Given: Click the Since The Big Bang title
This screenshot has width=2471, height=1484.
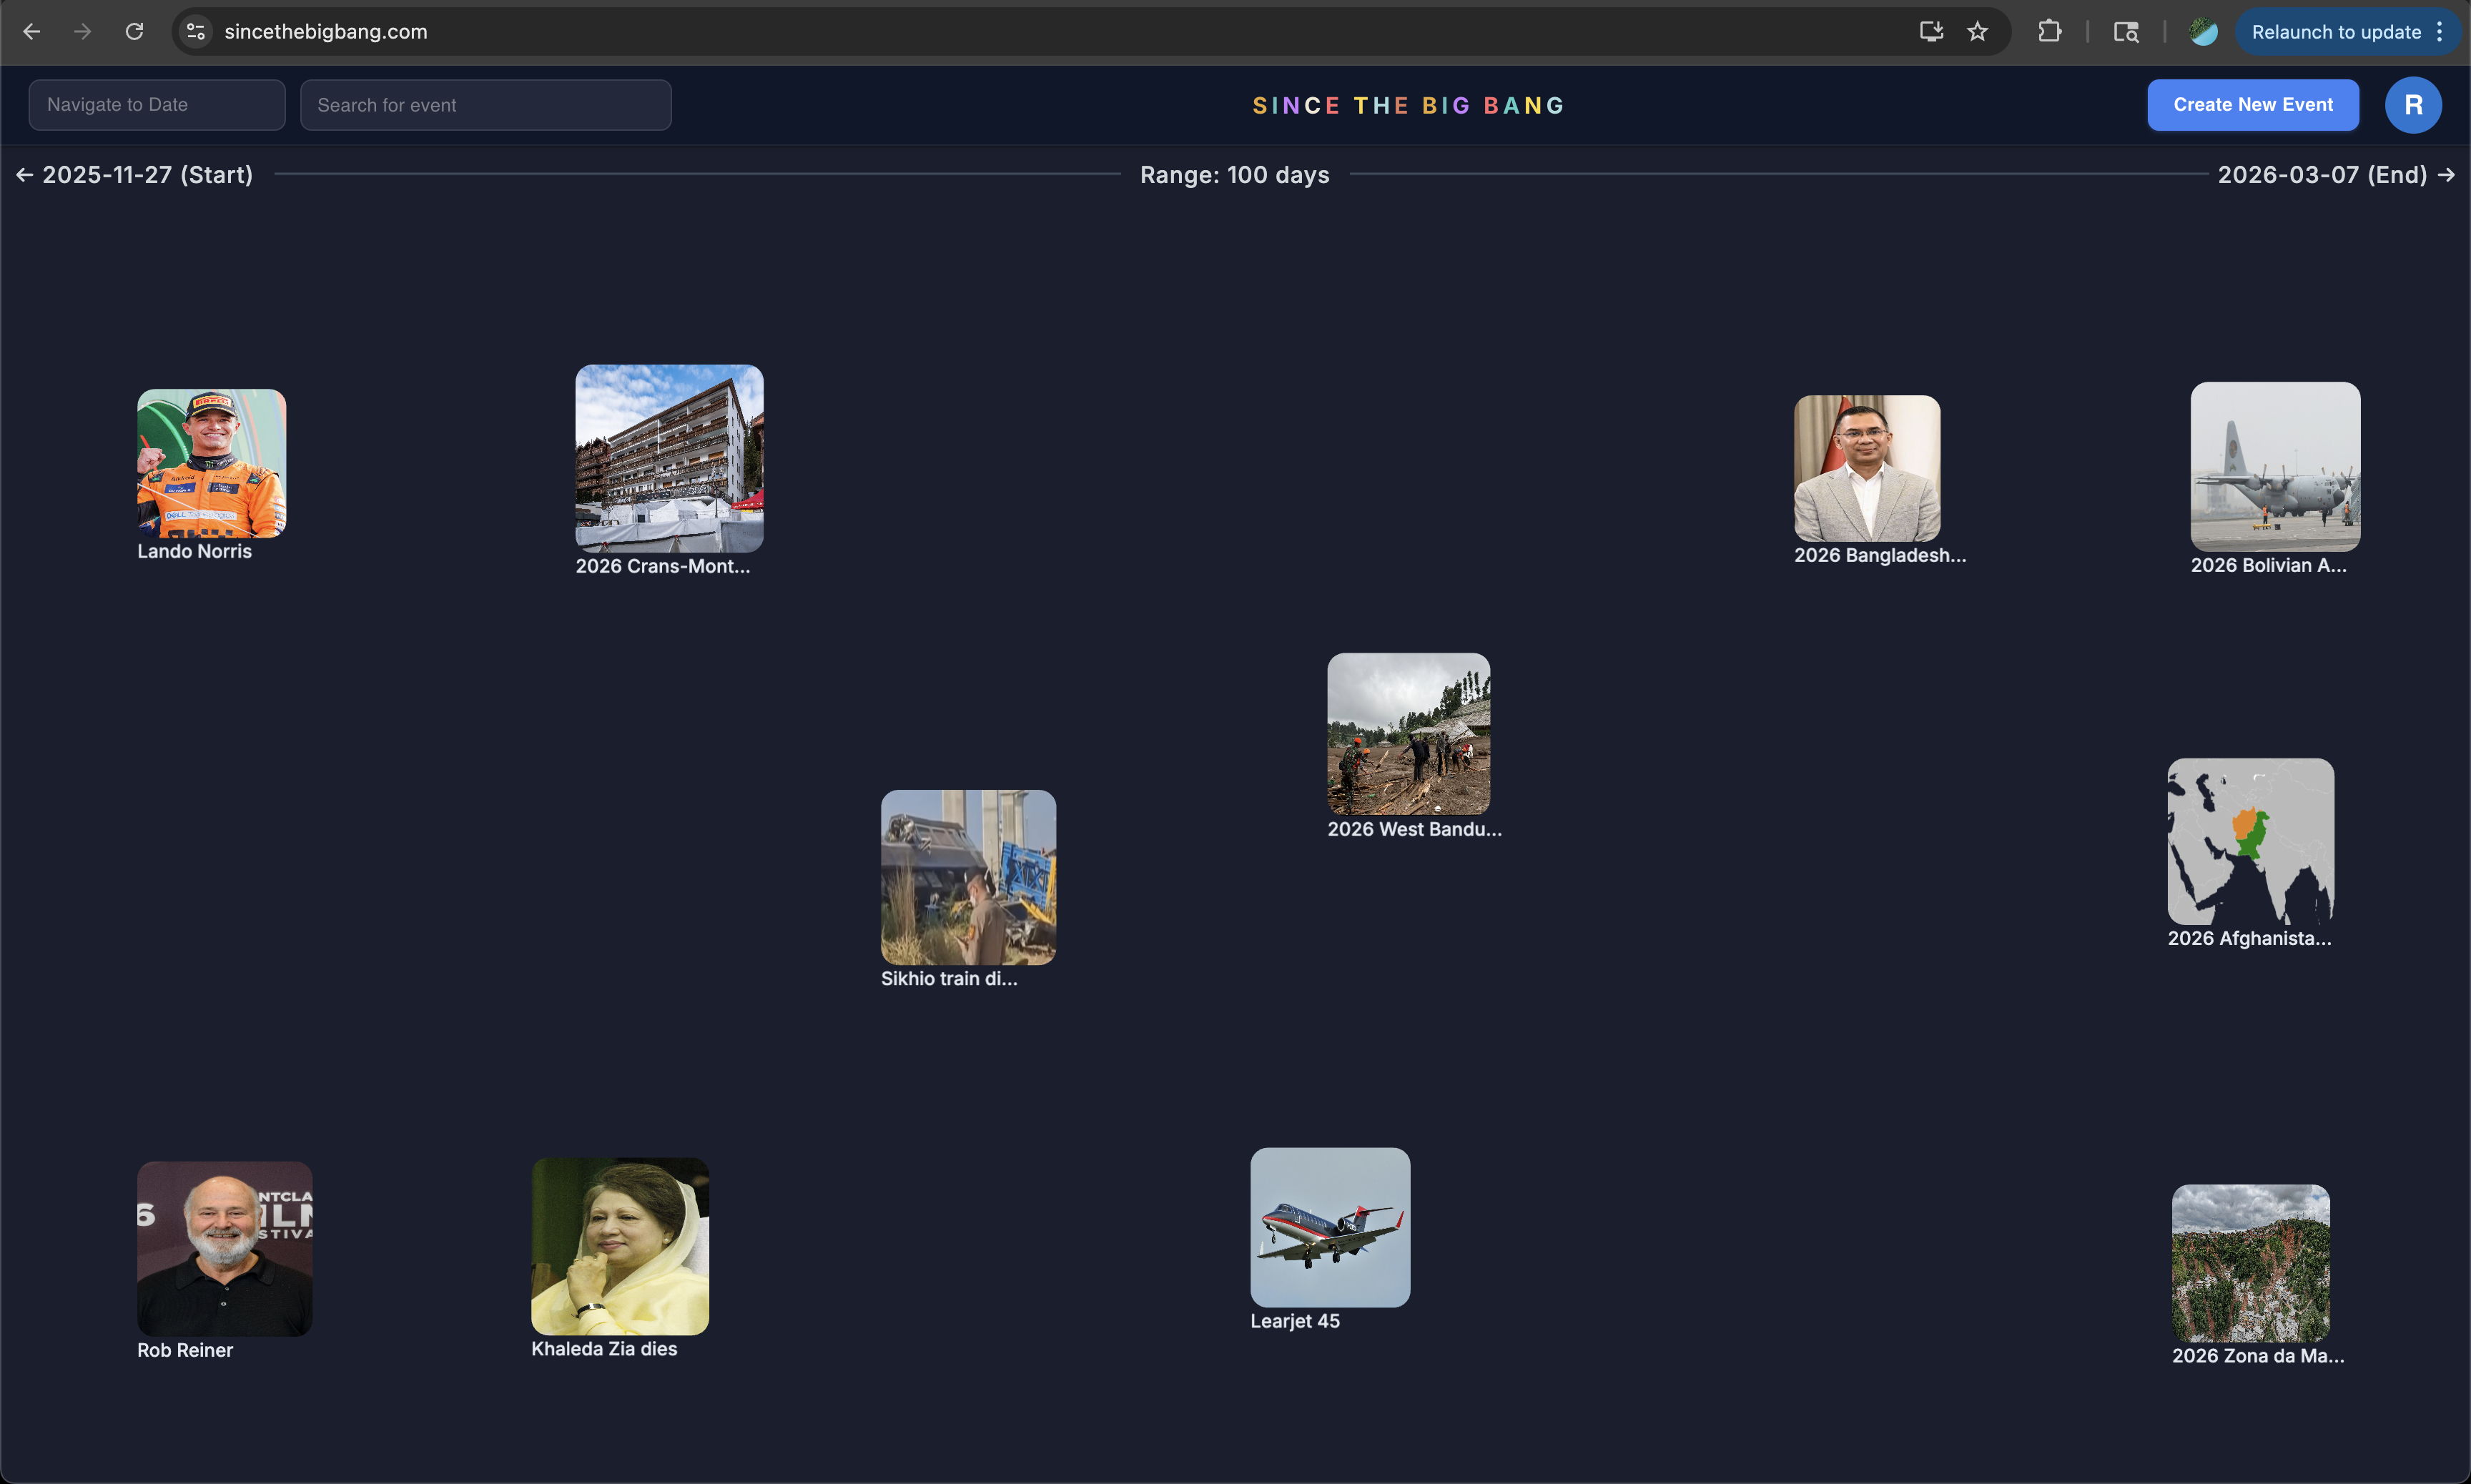Looking at the screenshot, I should pos(1408,106).
